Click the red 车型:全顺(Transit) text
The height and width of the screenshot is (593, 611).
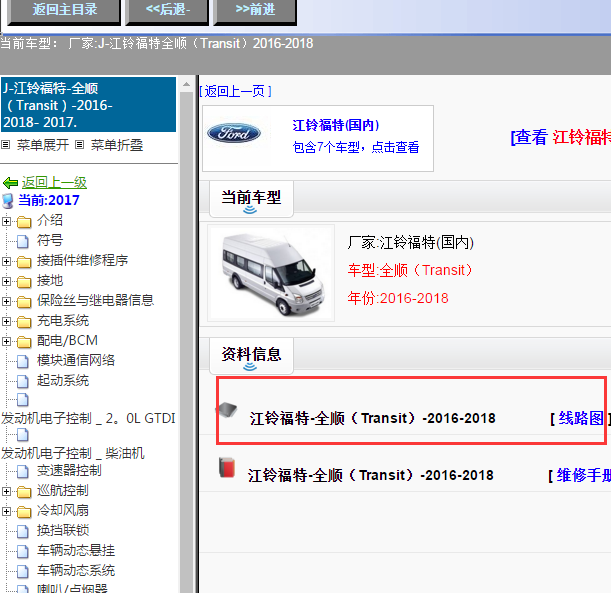click(x=410, y=270)
